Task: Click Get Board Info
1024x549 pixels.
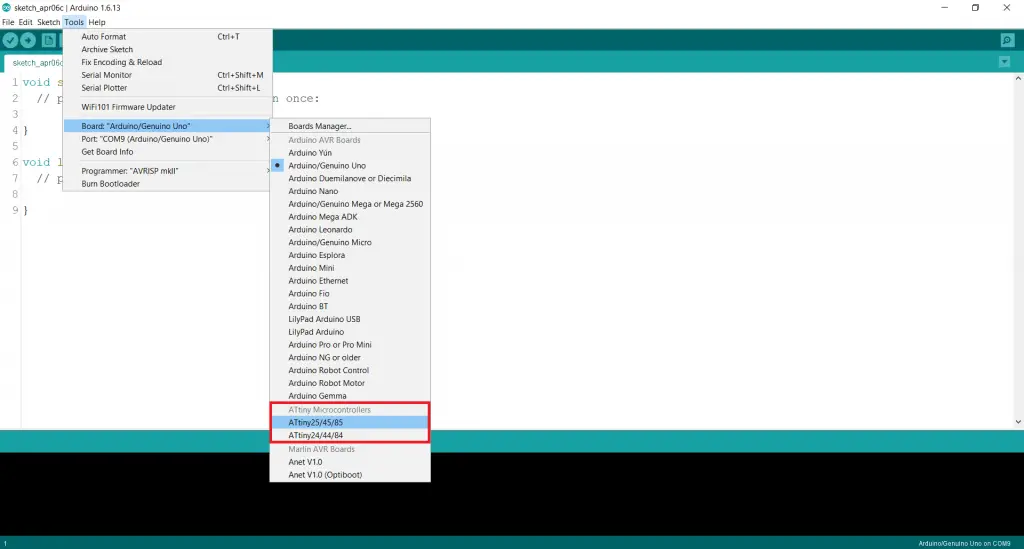Action: 167,151
